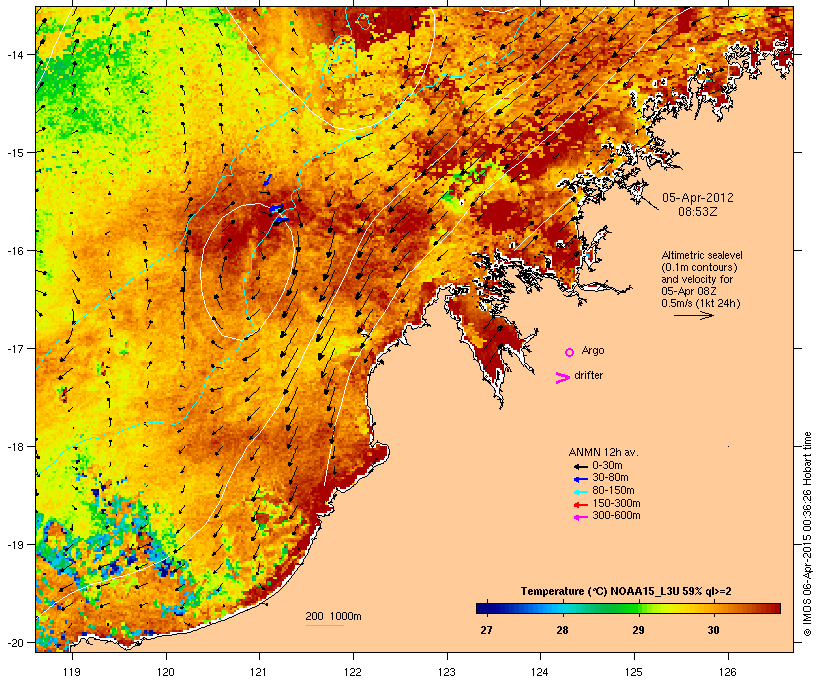Click the '300-600m' depth label
820x680 pixels.
click(616, 516)
